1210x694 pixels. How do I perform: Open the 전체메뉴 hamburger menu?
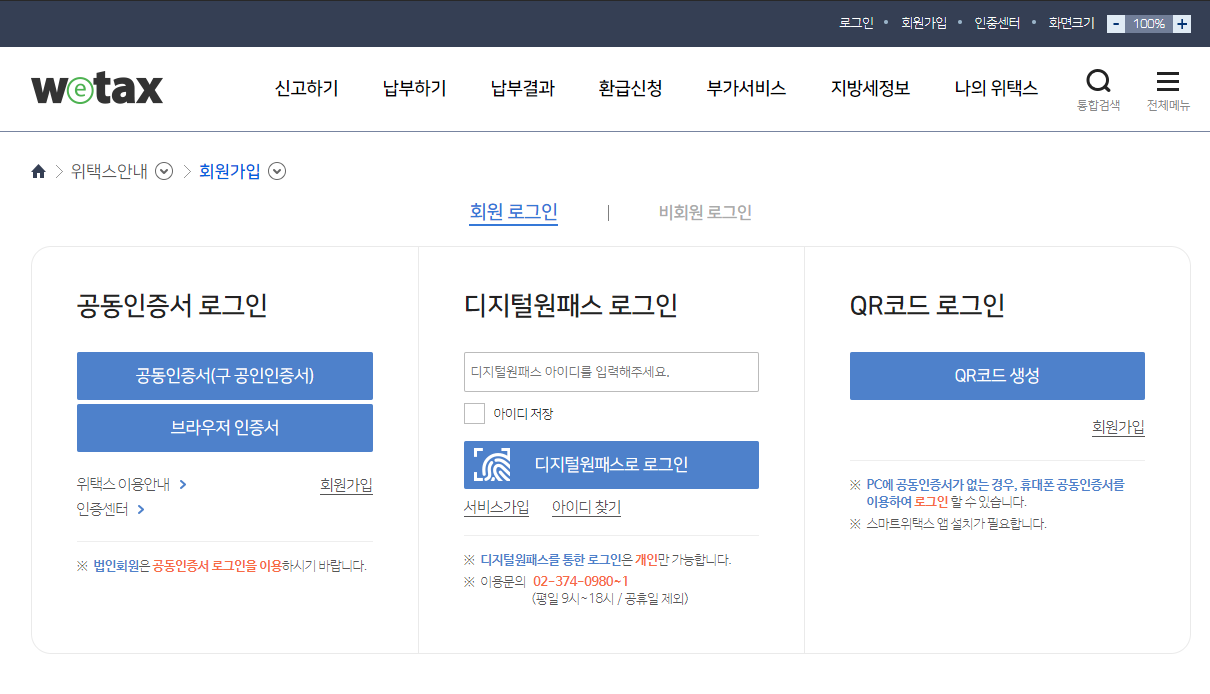pyautogui.click(x=1167, y=89)
